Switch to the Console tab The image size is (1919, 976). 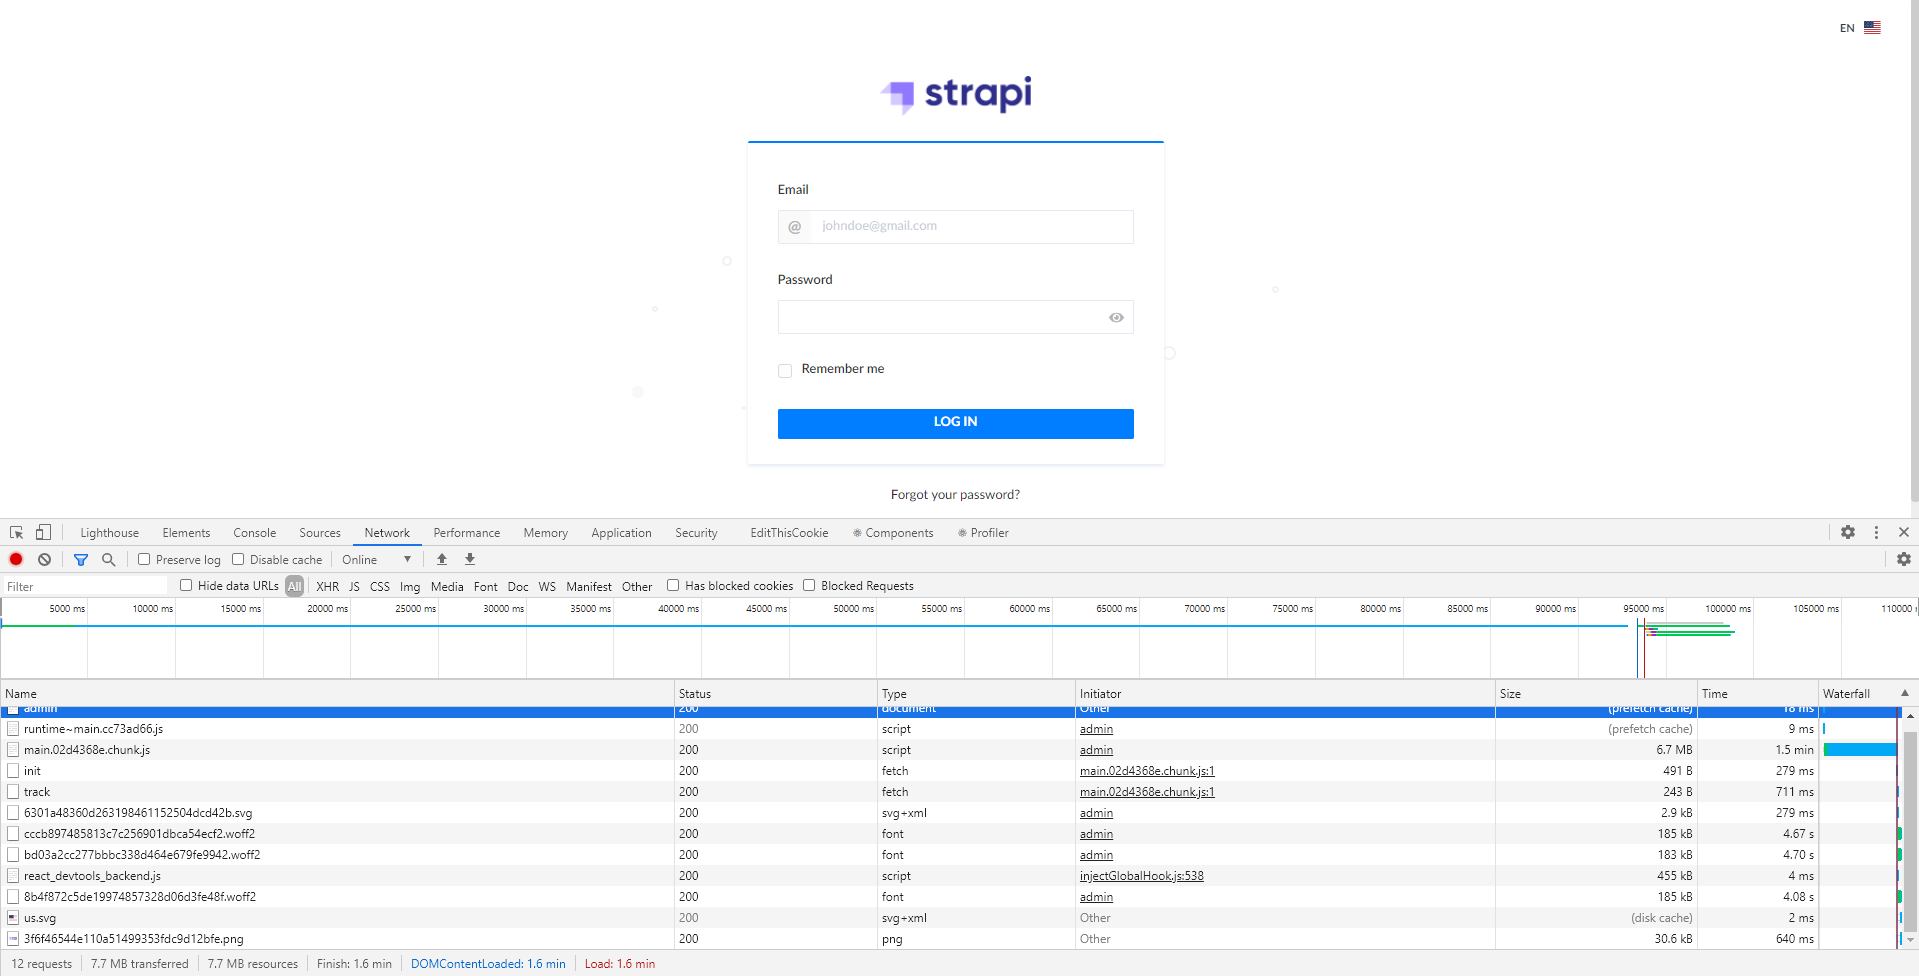[x=255, y=533]
